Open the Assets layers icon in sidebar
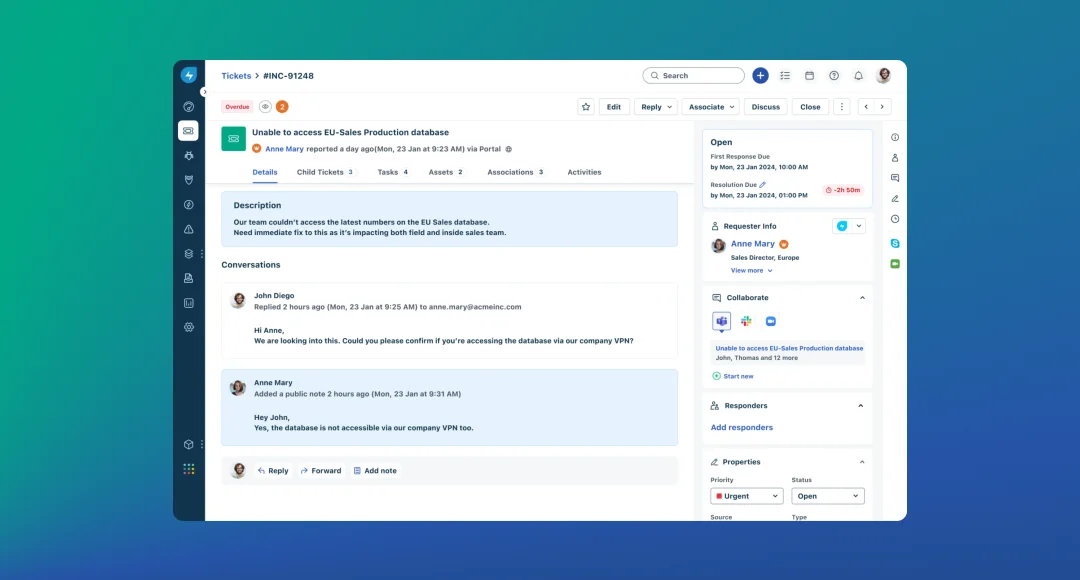 point(189,253)
